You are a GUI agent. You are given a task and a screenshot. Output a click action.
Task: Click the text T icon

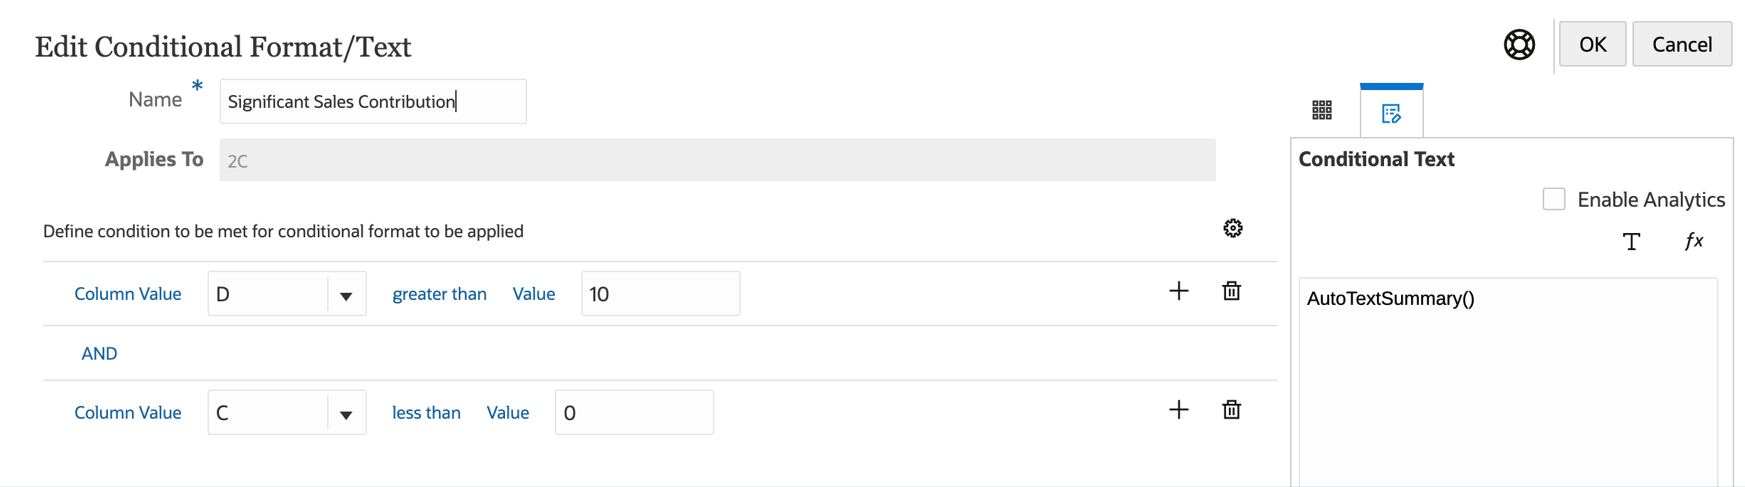(x=1631, y=242)
